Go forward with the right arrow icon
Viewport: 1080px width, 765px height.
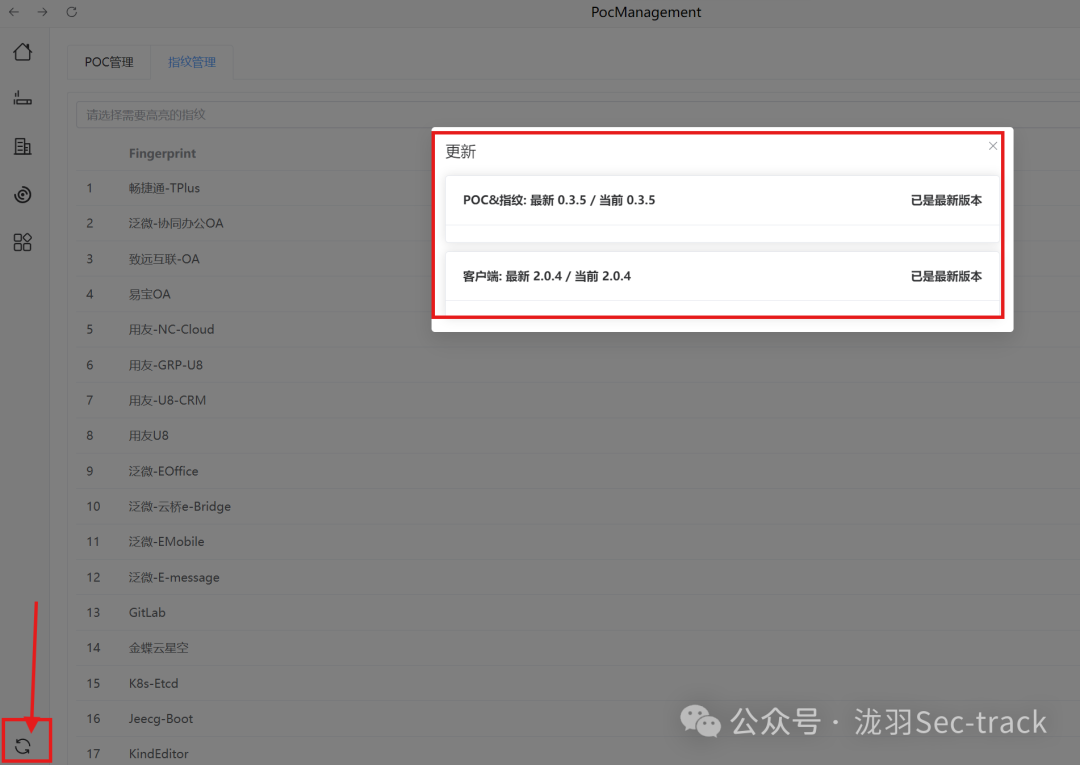coord(43,12)
